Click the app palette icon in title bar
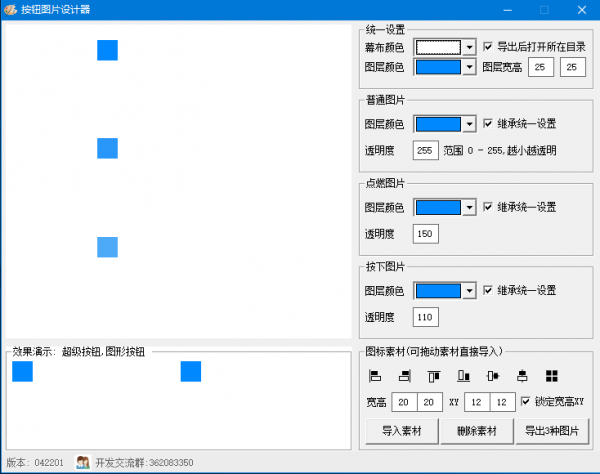Viewport: 600px width, 474px height. tap(10, 9)
